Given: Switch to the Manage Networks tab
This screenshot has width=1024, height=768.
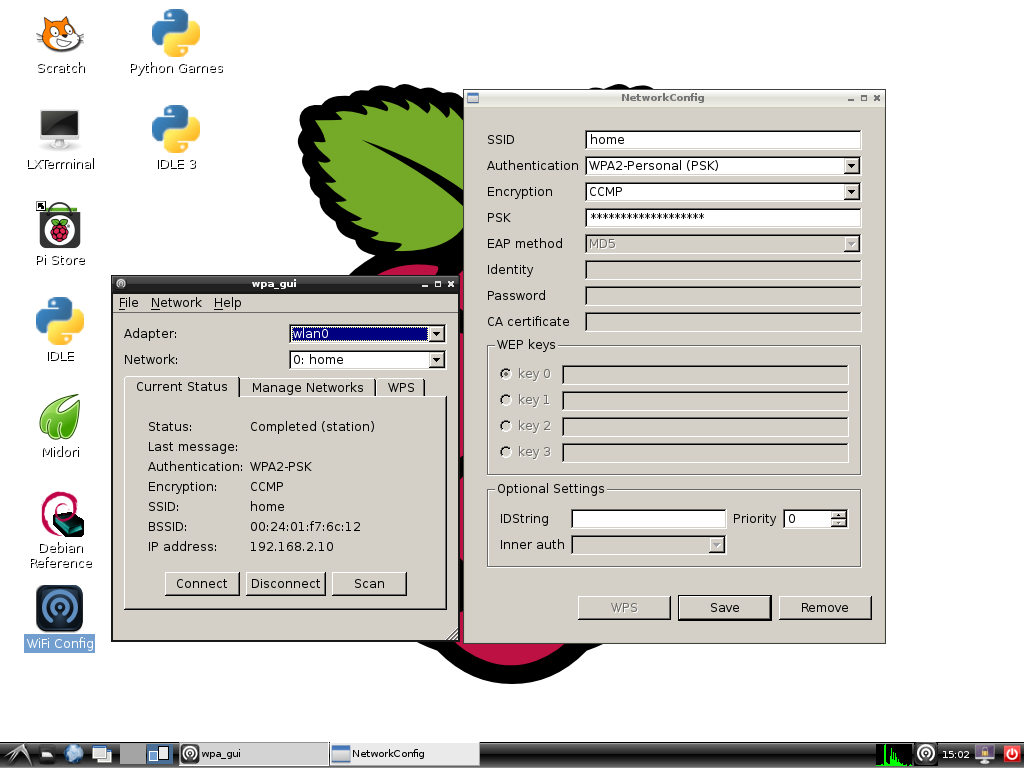Looking at the screenshot, I should click(307, 387).
